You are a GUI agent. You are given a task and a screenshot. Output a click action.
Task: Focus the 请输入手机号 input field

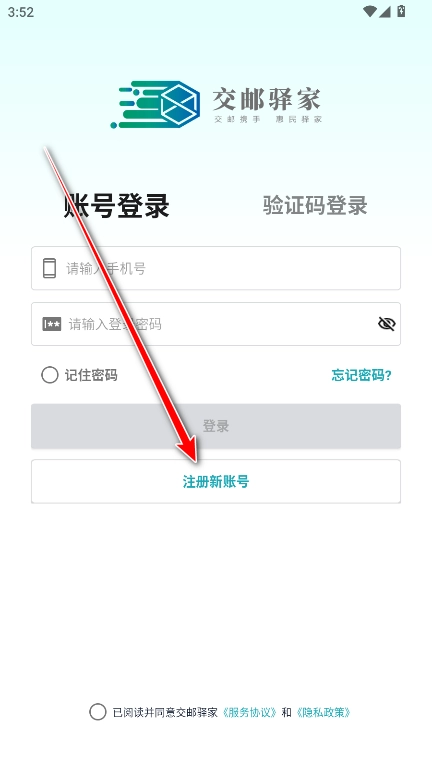[x=216, y=268]
